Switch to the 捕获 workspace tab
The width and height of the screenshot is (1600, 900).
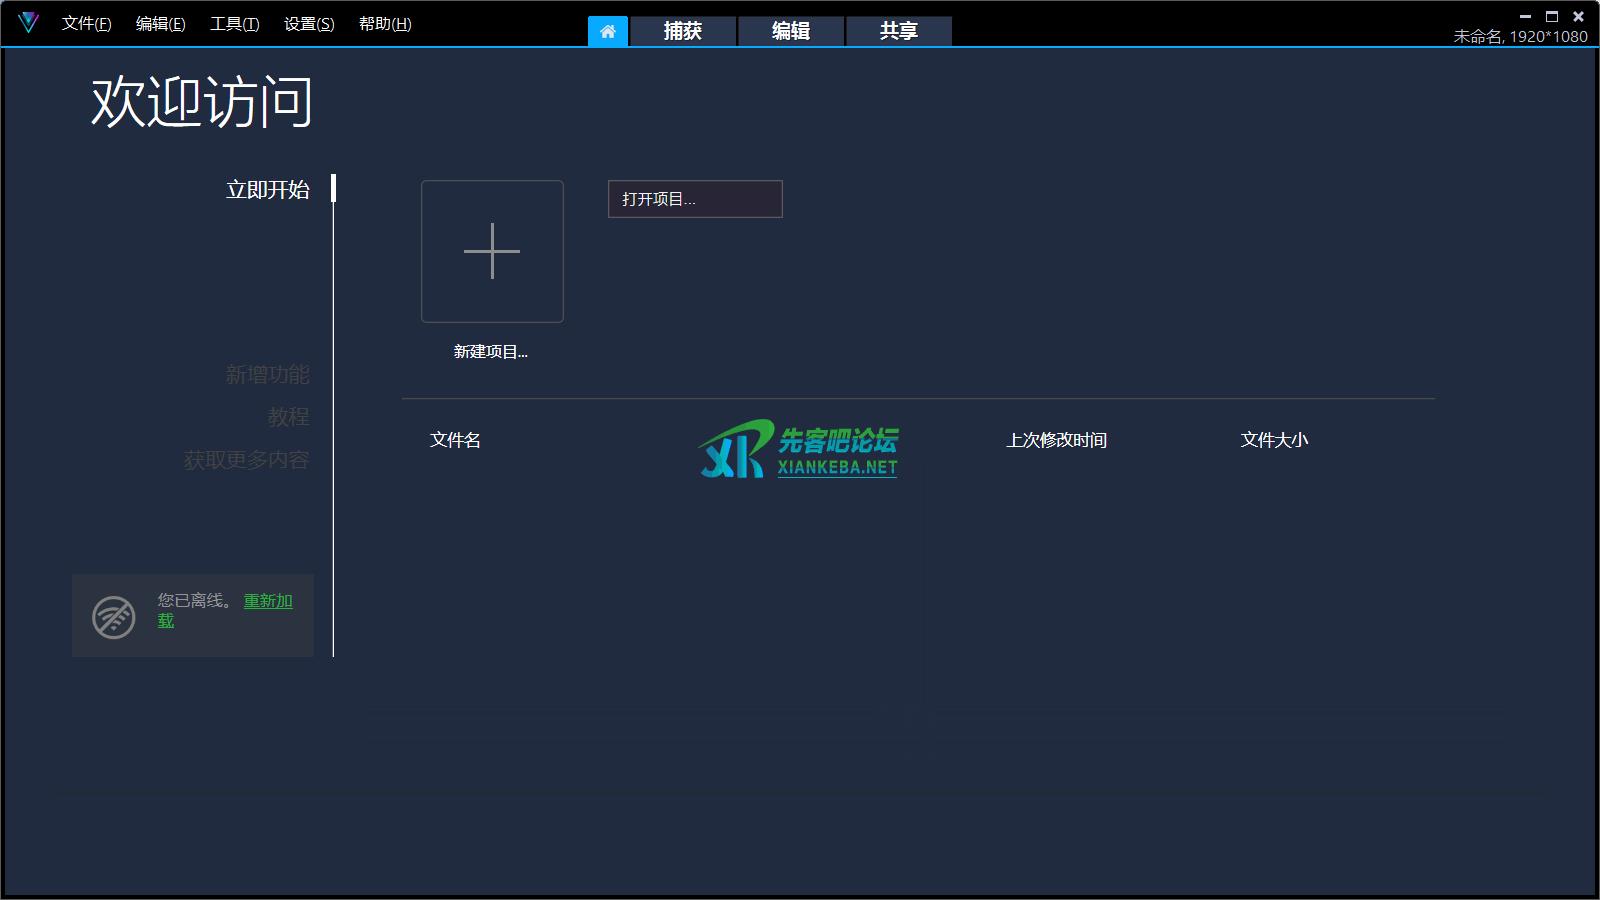[x=683, y=31]
